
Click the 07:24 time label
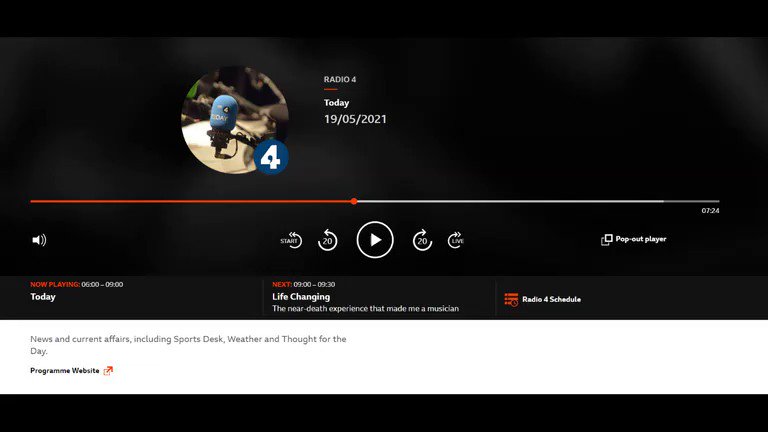coord(710,211)
